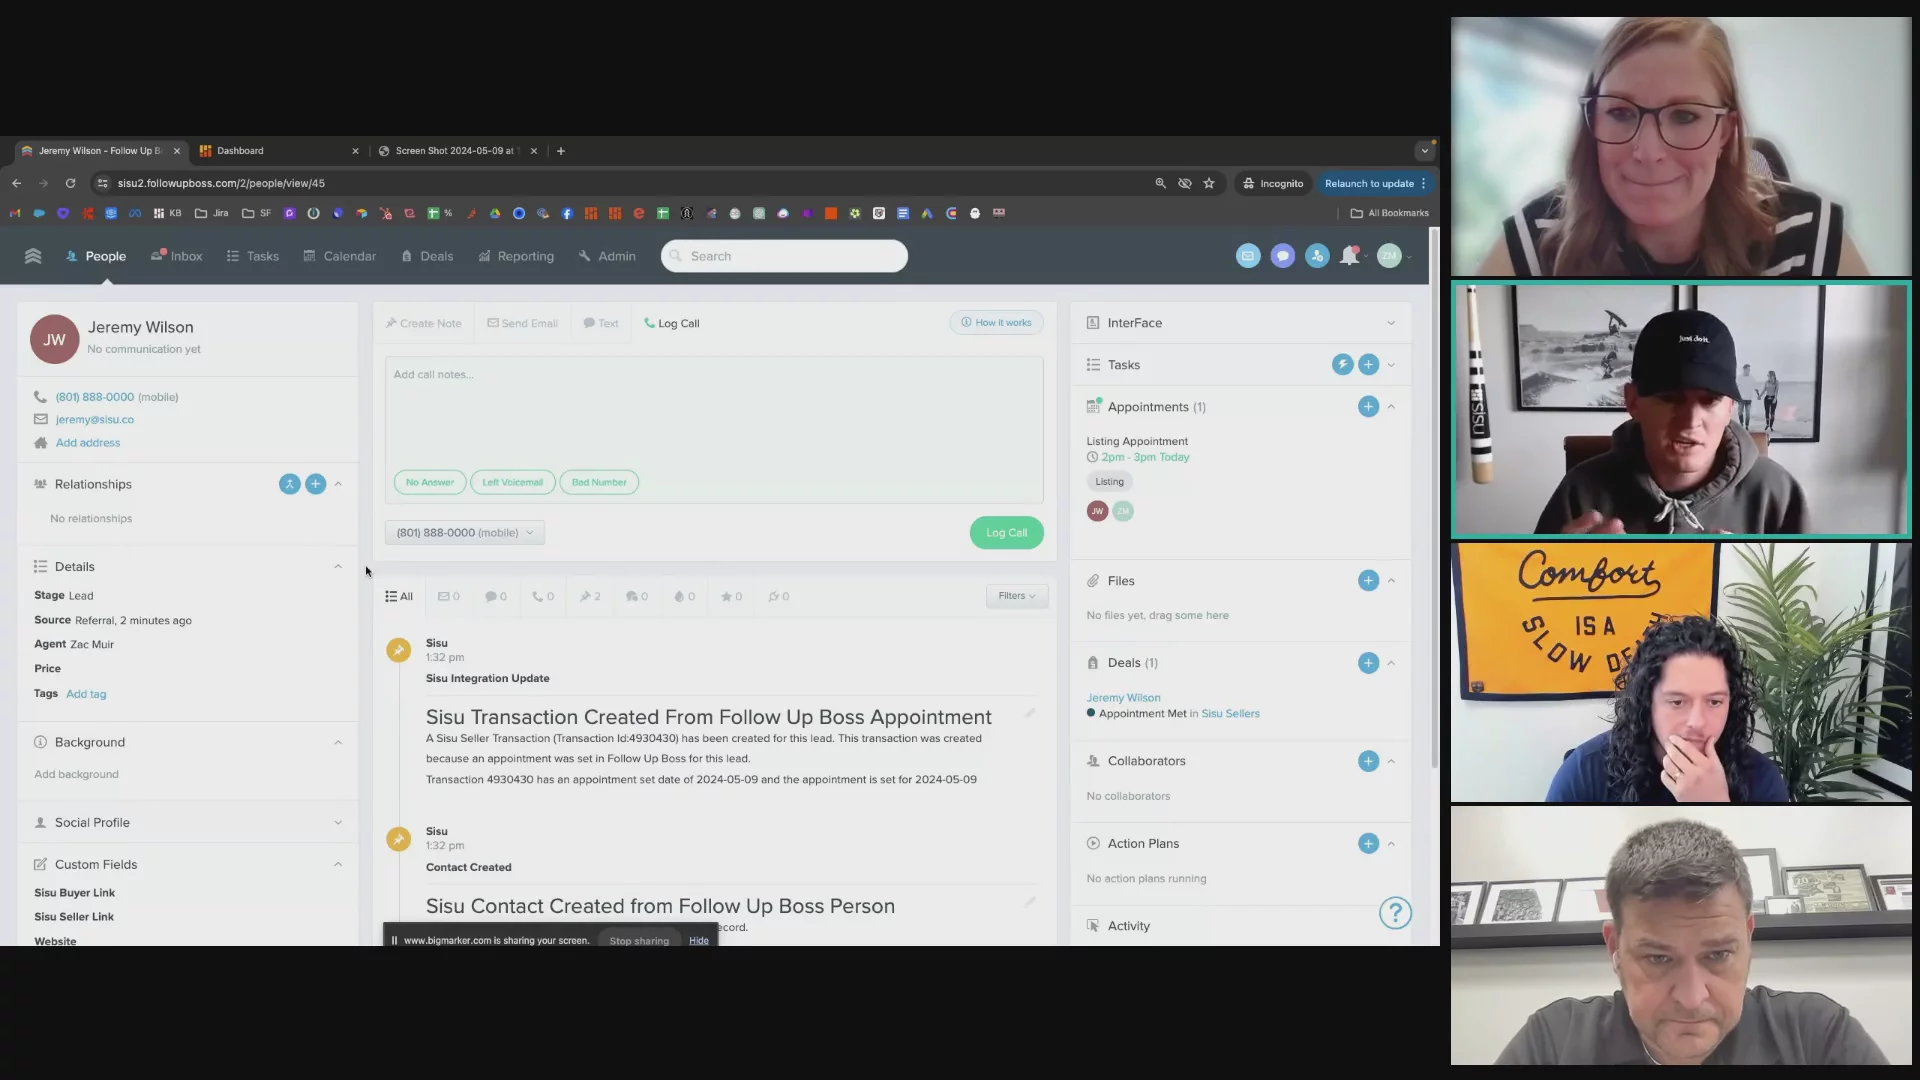This screenshot has width=1920, height=1080.
Task: Collapse the Deals panel
Action: coord(1391,663)
